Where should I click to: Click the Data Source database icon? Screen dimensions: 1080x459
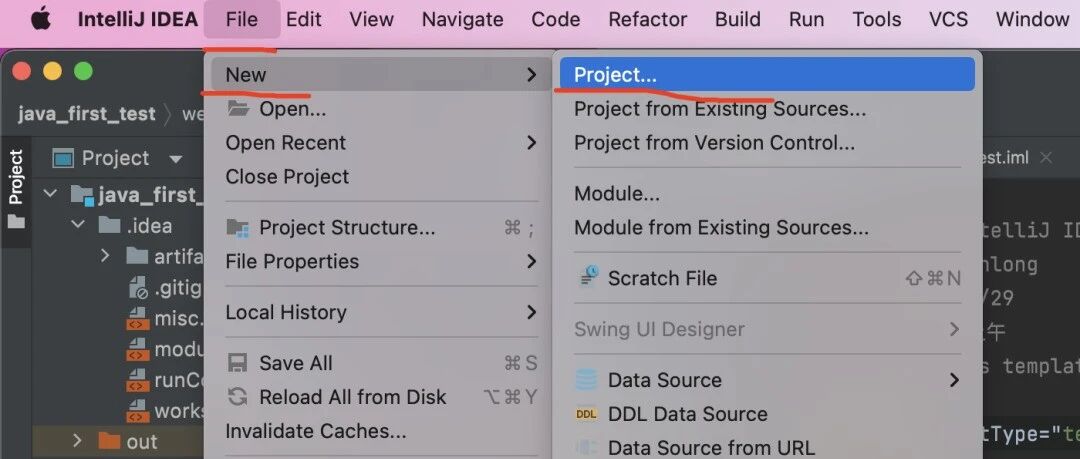coord(587,380)
